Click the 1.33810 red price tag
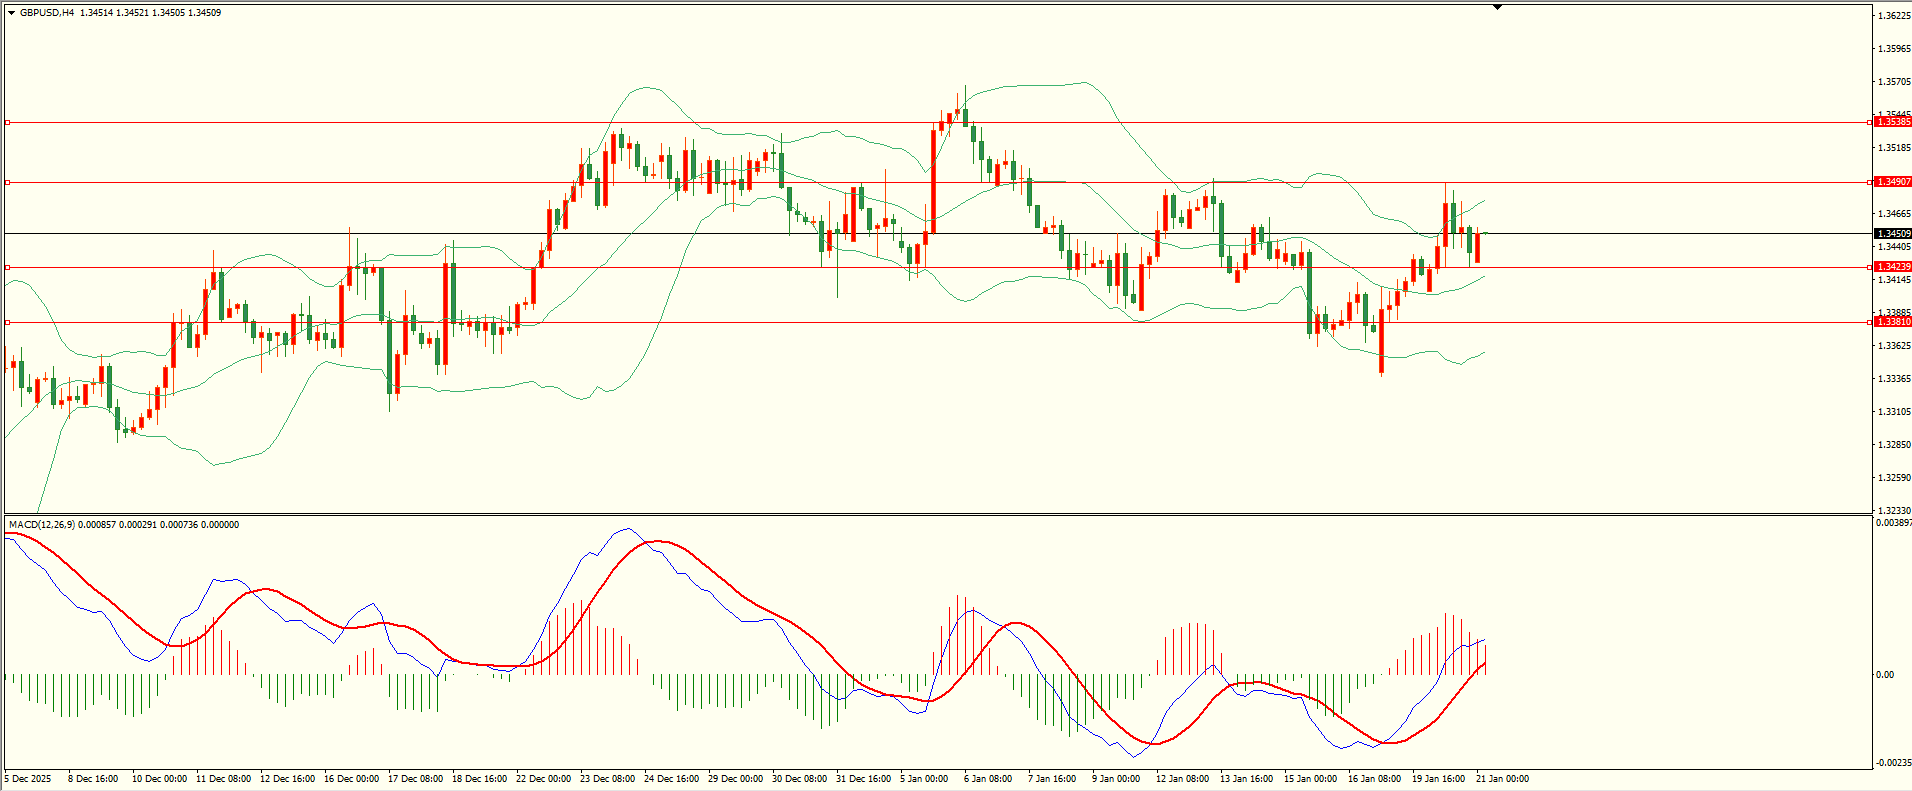This screenshot has width=1912, height=791. 1892,322
